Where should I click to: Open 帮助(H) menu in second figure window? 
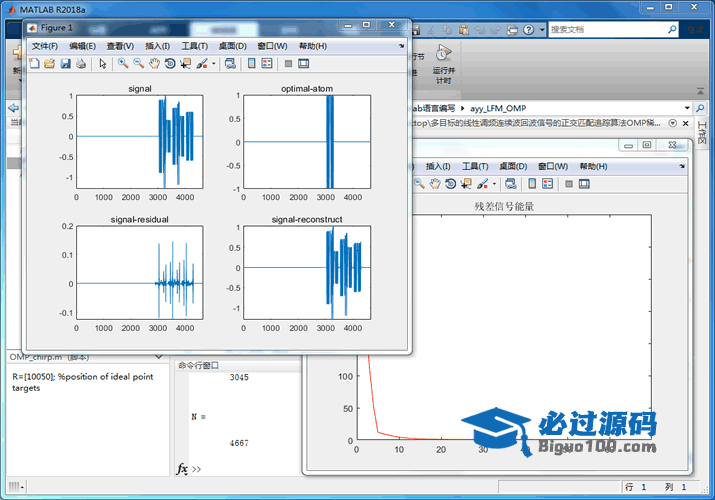pos(593,166)
